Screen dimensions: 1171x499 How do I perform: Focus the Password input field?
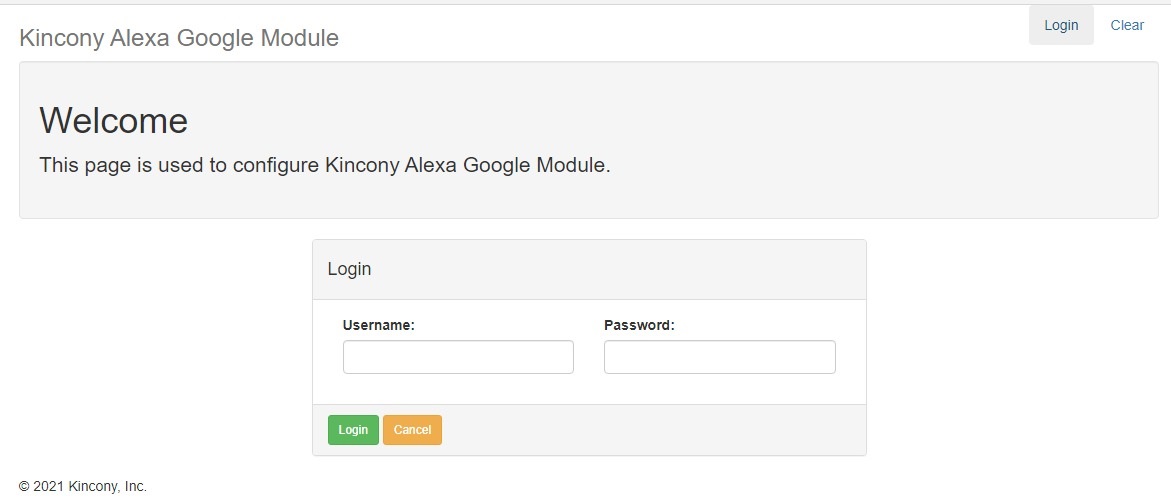(x=719, y=357)
